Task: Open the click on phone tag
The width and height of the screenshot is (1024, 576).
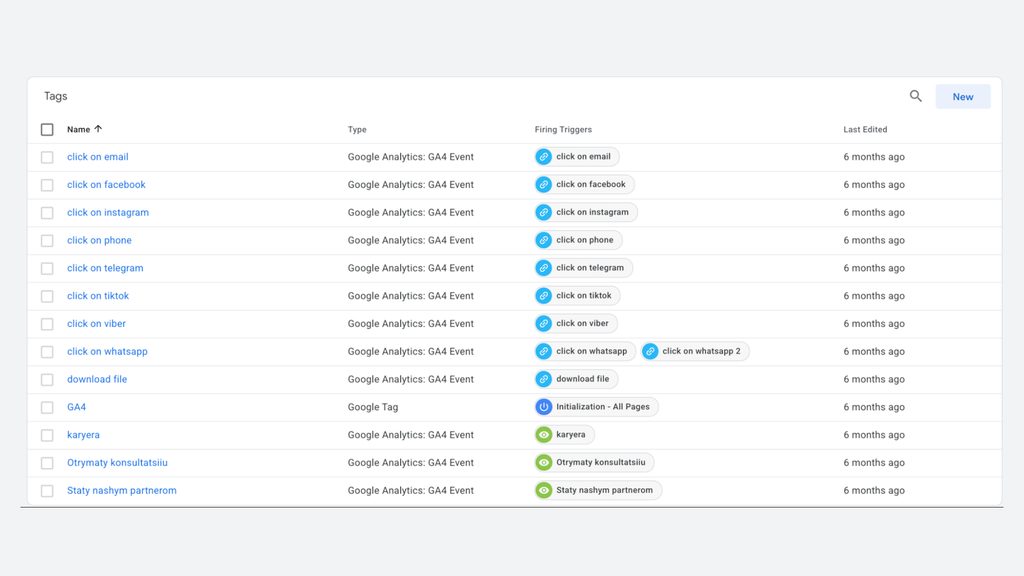Action: tap(99, 240)
